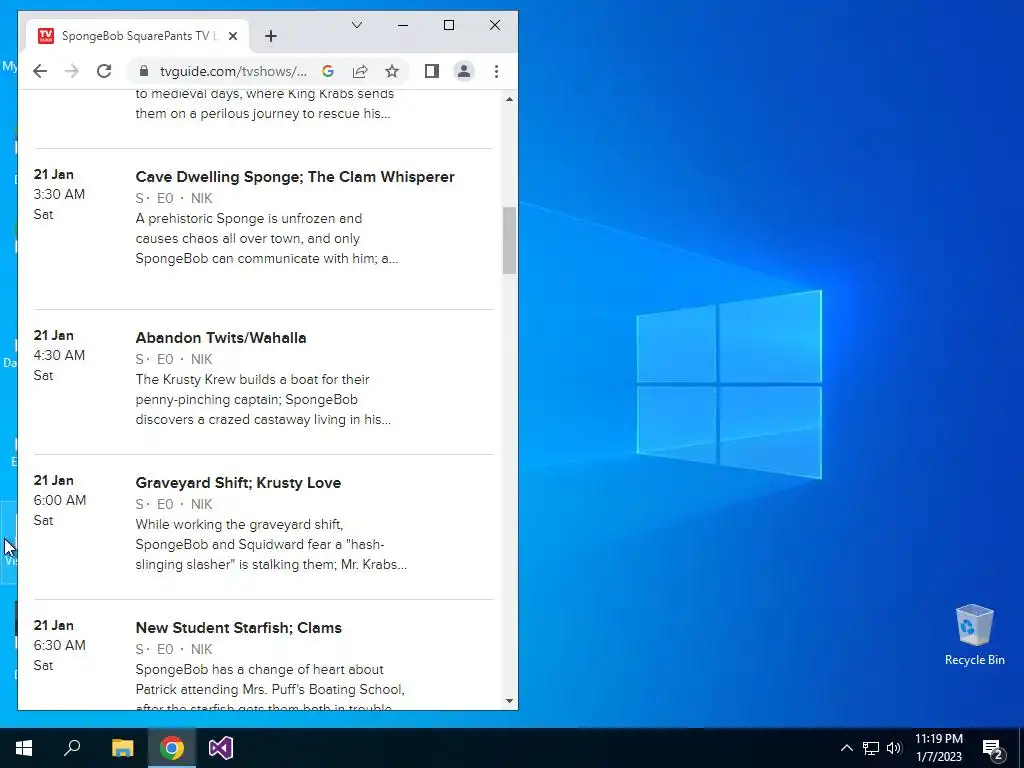Click the forward navigation arrow
Screen dimensions: 1024x768
(72, 71)
